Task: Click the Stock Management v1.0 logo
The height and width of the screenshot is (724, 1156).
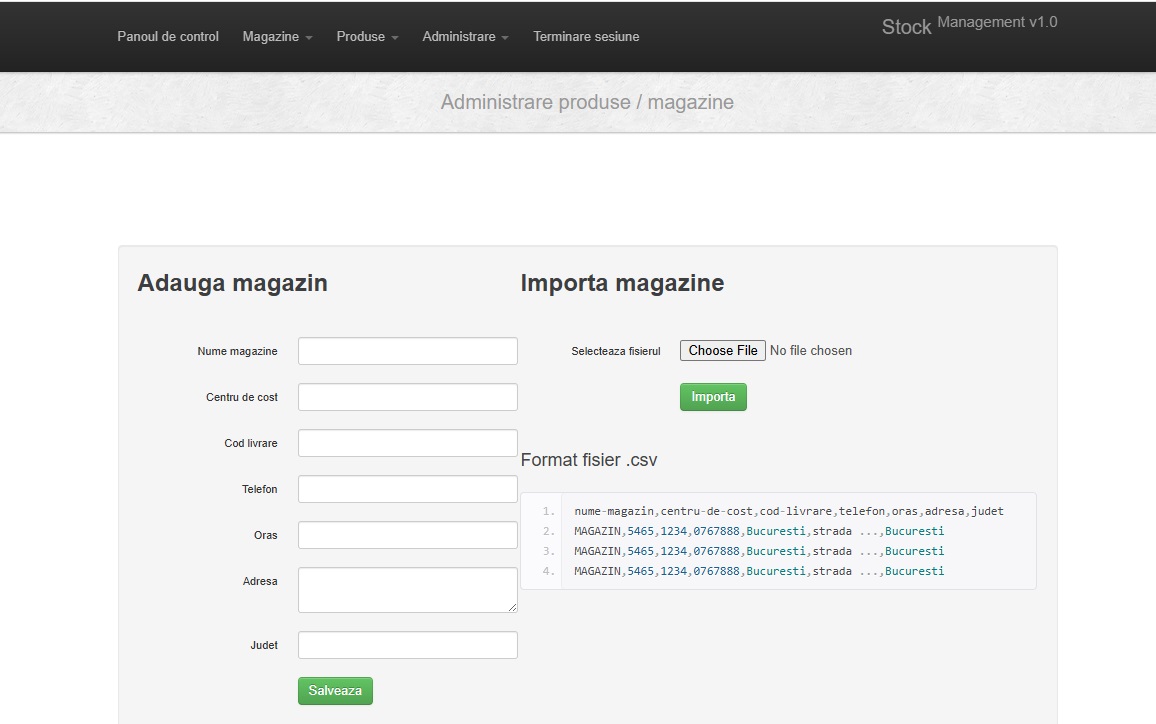Action: click(x=968, y=26)
